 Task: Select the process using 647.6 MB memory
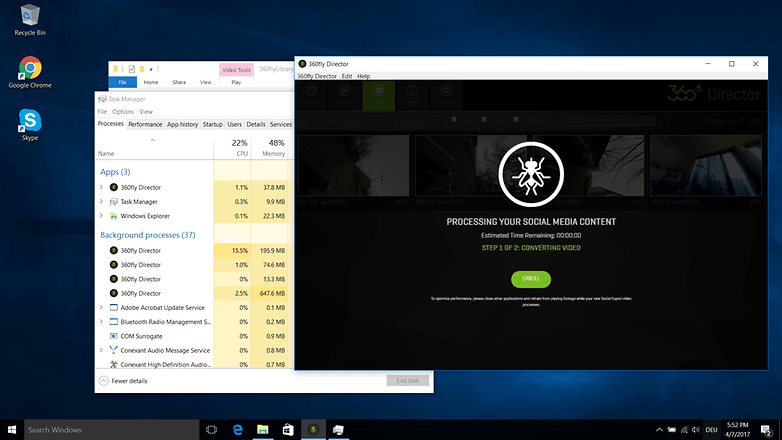coord(195,293)
